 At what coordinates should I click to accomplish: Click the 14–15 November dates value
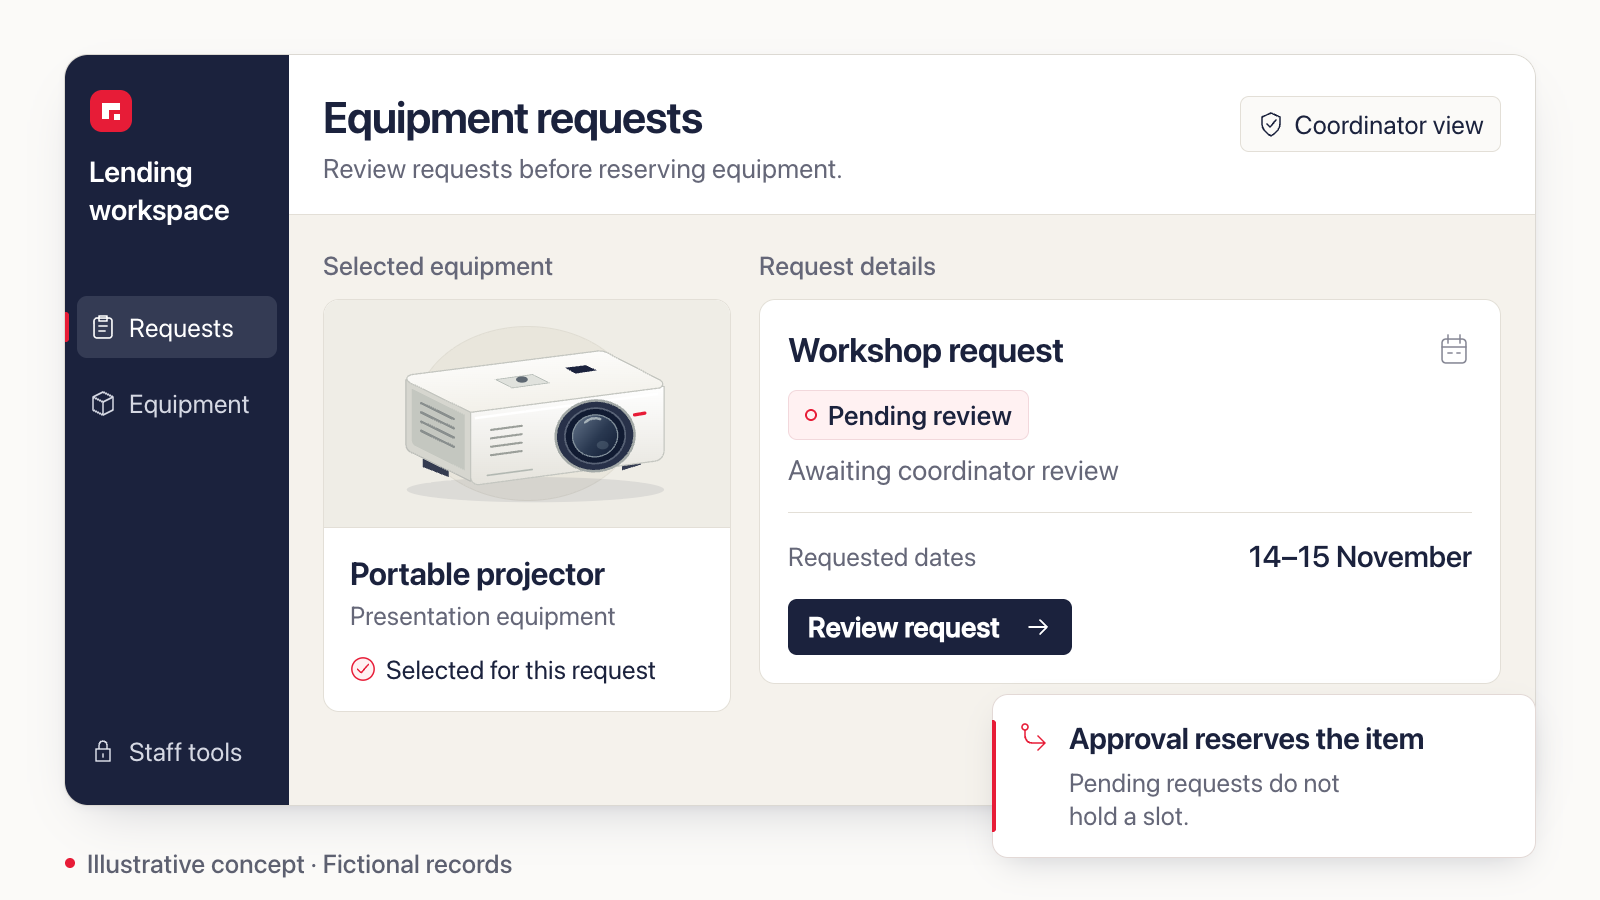pyautogui.click(x=1360, y=557)
